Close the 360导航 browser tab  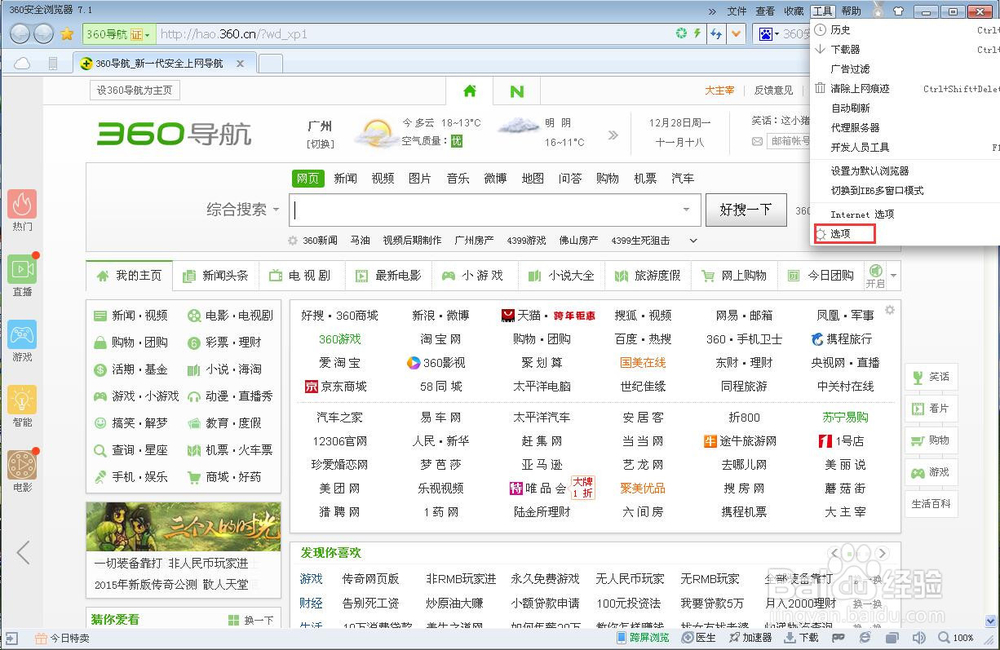(x=240, y=64)
